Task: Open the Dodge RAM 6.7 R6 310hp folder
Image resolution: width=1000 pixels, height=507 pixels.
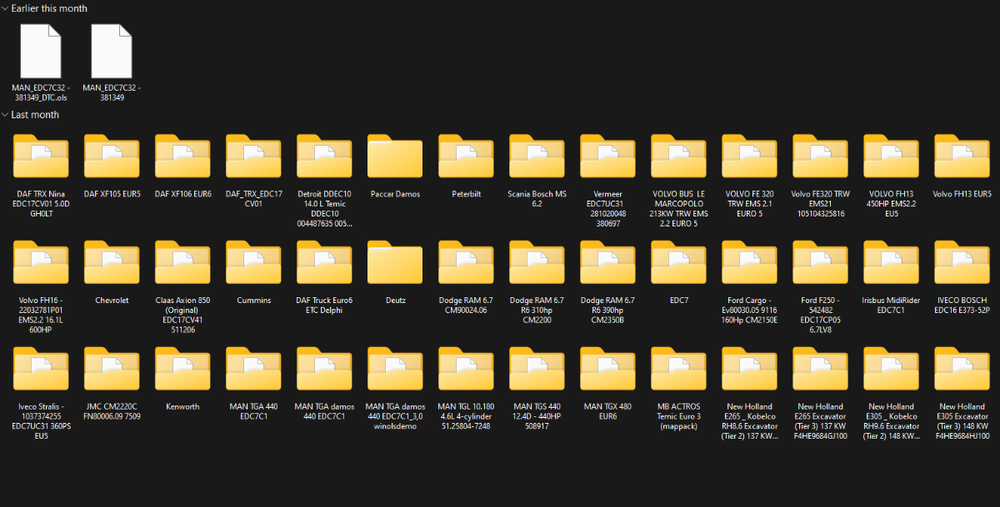Action: click(536, 263)
